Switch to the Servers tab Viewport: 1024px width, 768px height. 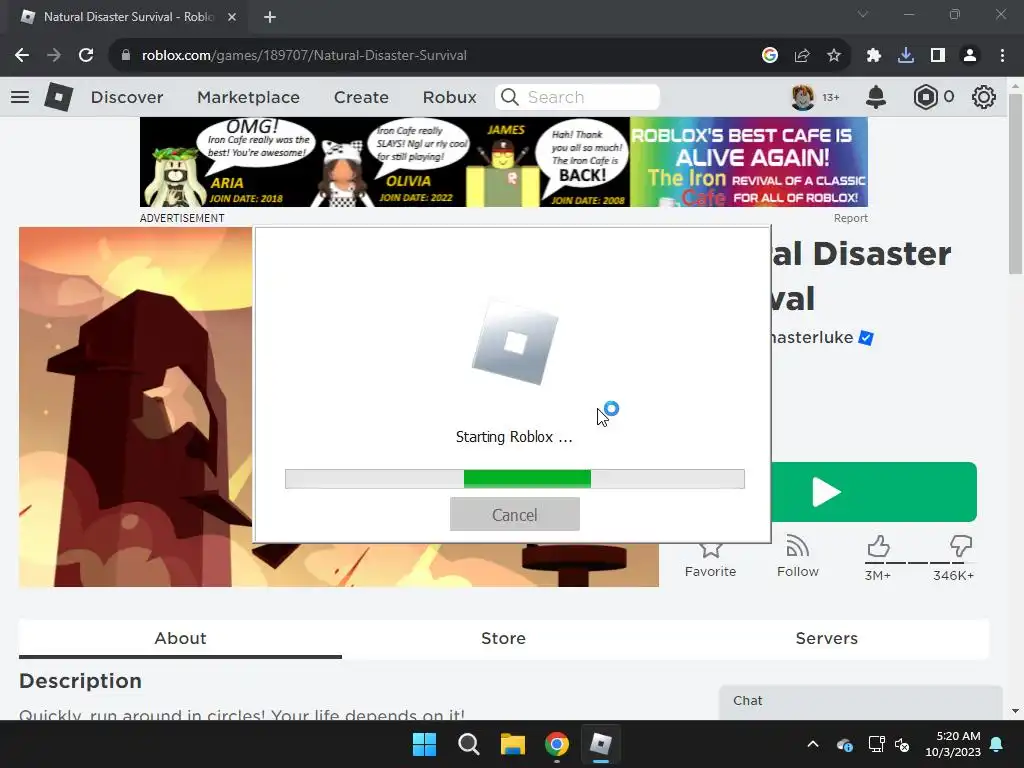click(827, 638)
